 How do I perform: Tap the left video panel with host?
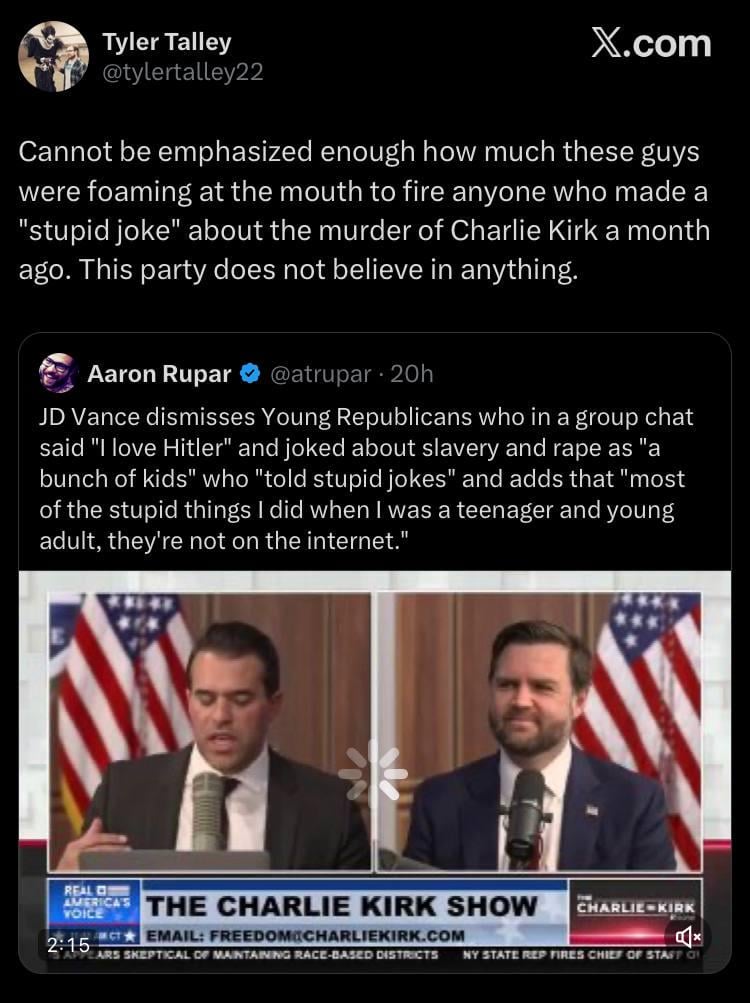pyautogui.click(x=212, y=730)
